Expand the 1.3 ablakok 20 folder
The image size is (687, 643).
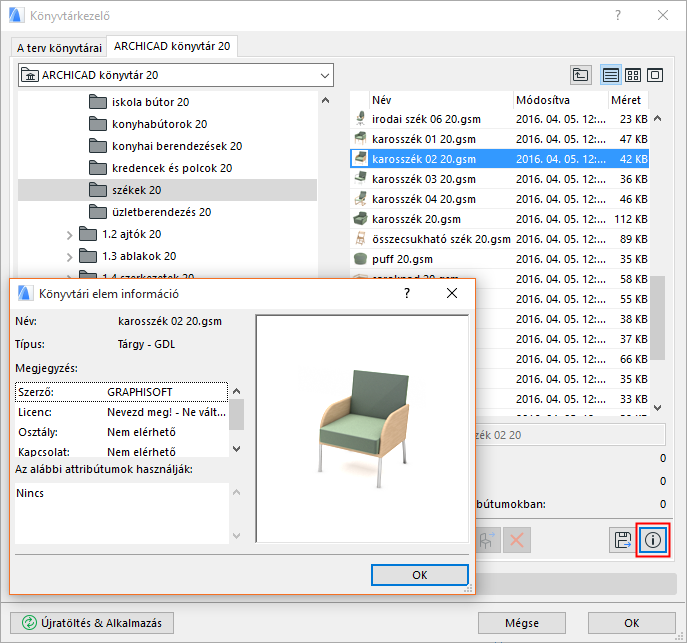69,257
